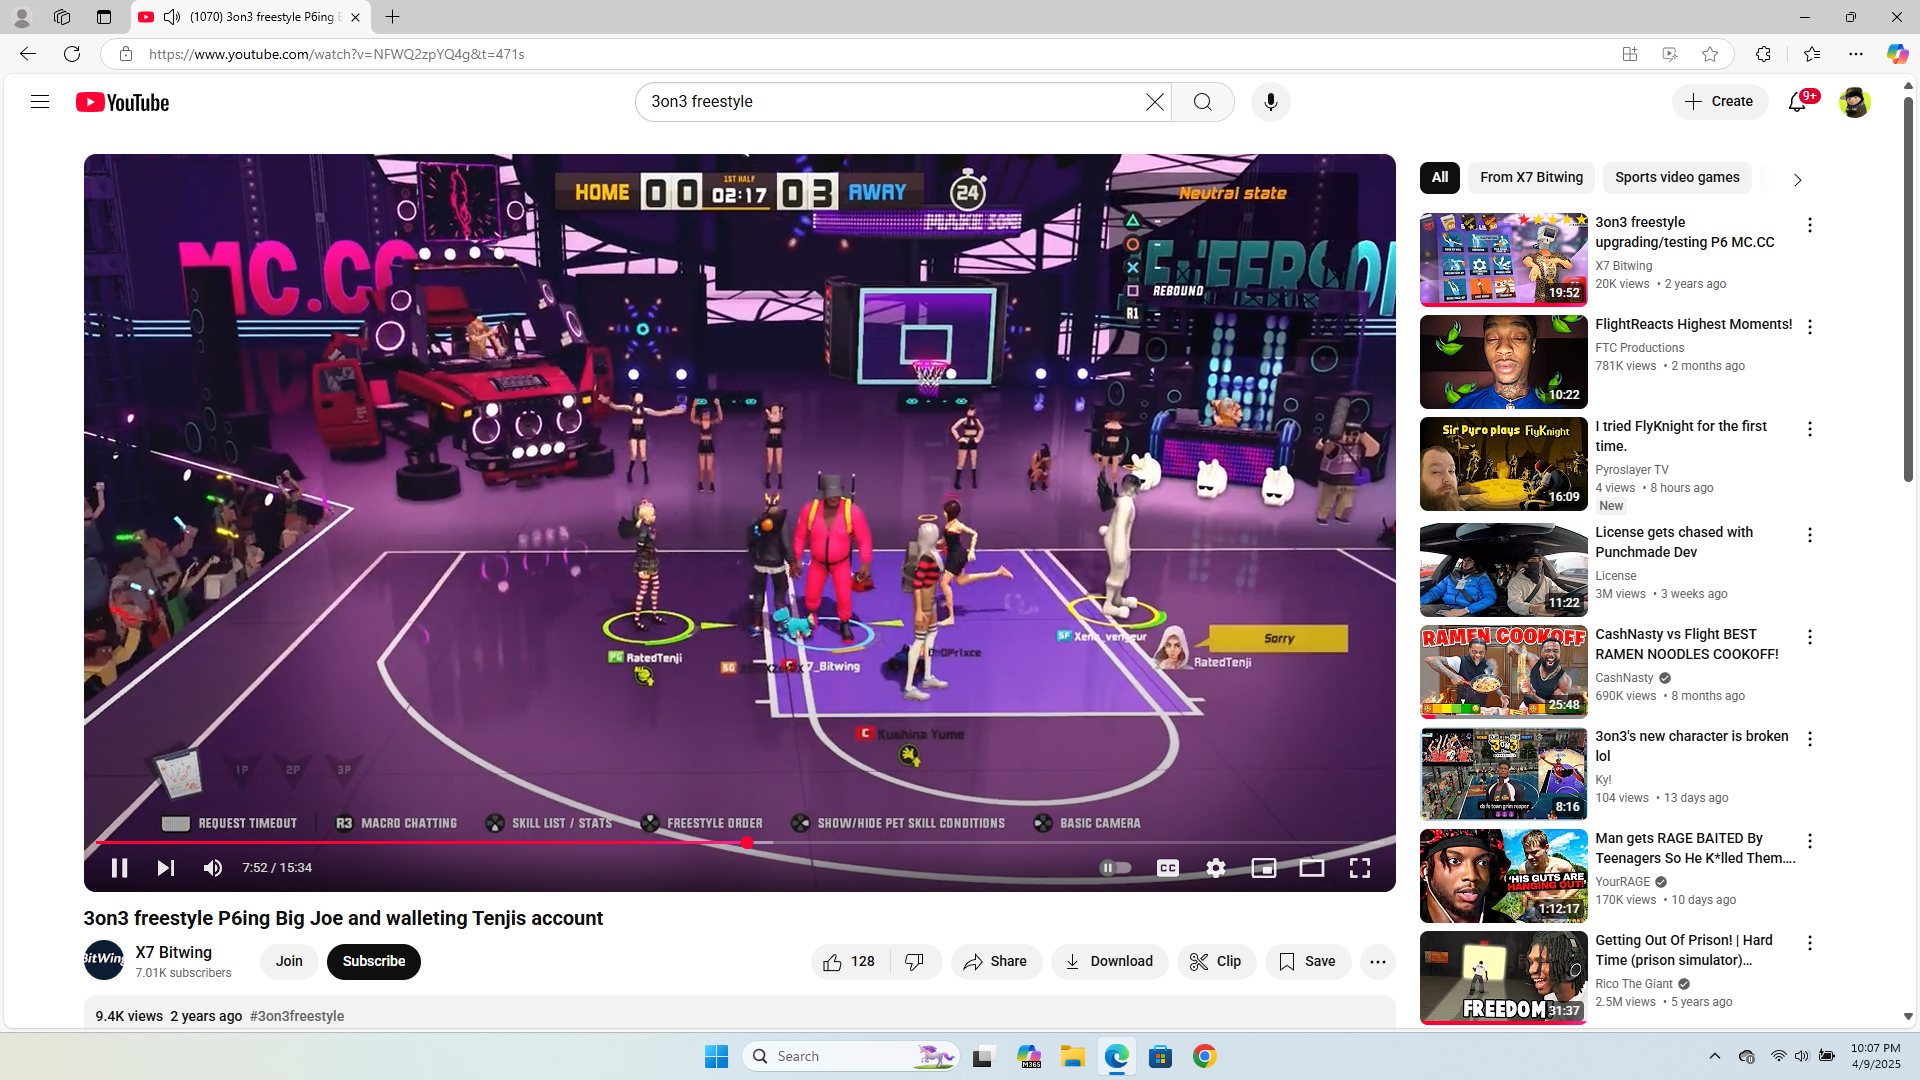The width and height of the screenshot is (1920, 1080).
Task: Open more actions menu below video
Action: click(x=1377, y=962)
